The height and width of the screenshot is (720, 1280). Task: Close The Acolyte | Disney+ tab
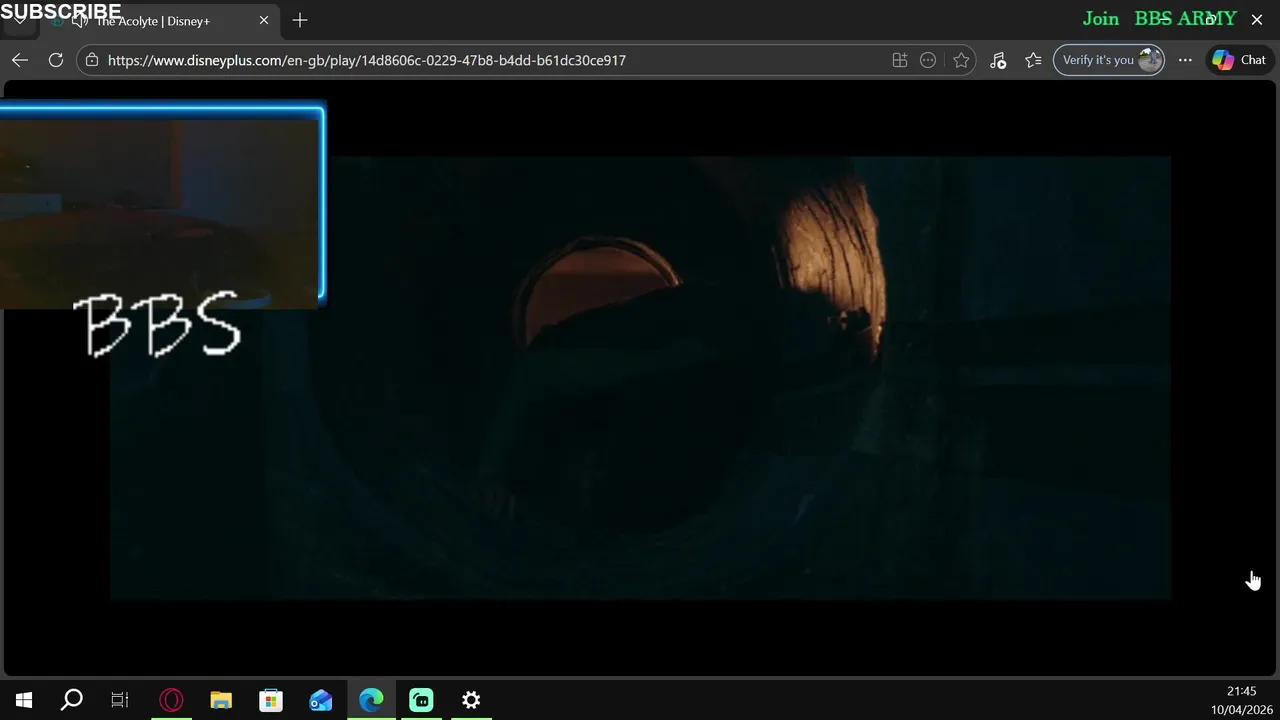pos(264,20)
